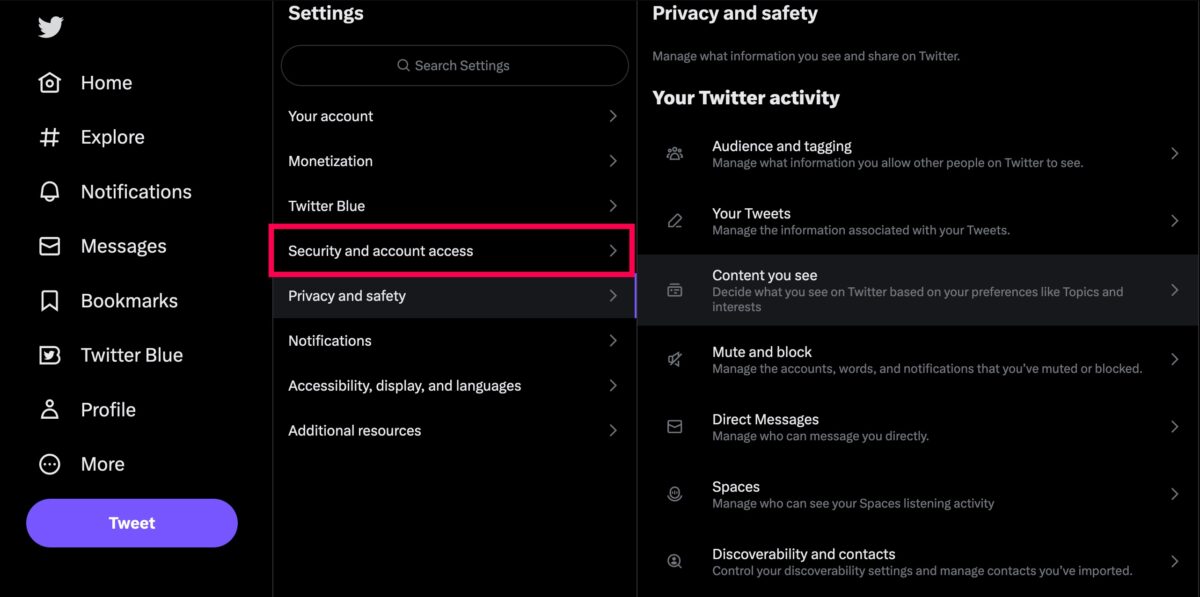Viewport: 1200px width, 597px height.
Task: Open Notifications via bell icon
Action: tap(50, 192)
